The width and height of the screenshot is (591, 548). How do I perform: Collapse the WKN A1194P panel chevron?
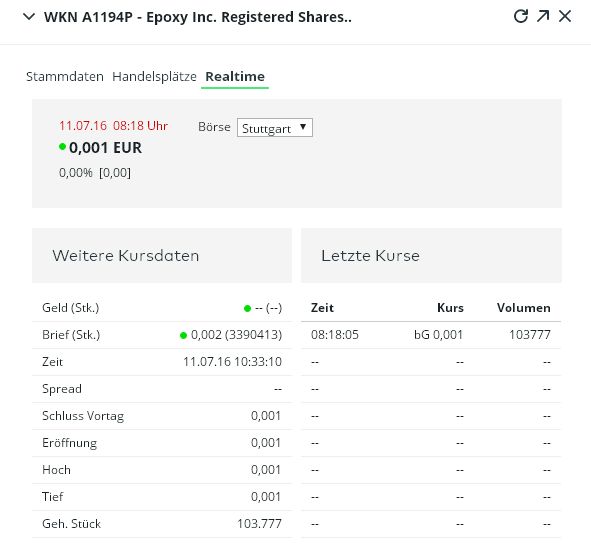[29, 17]
